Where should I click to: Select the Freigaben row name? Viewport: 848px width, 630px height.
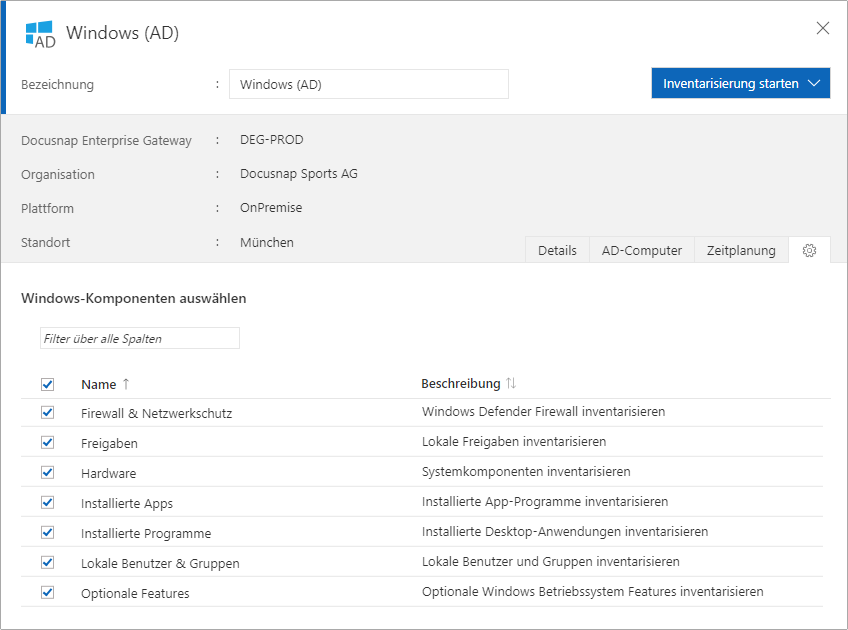(x=109, y=443)
